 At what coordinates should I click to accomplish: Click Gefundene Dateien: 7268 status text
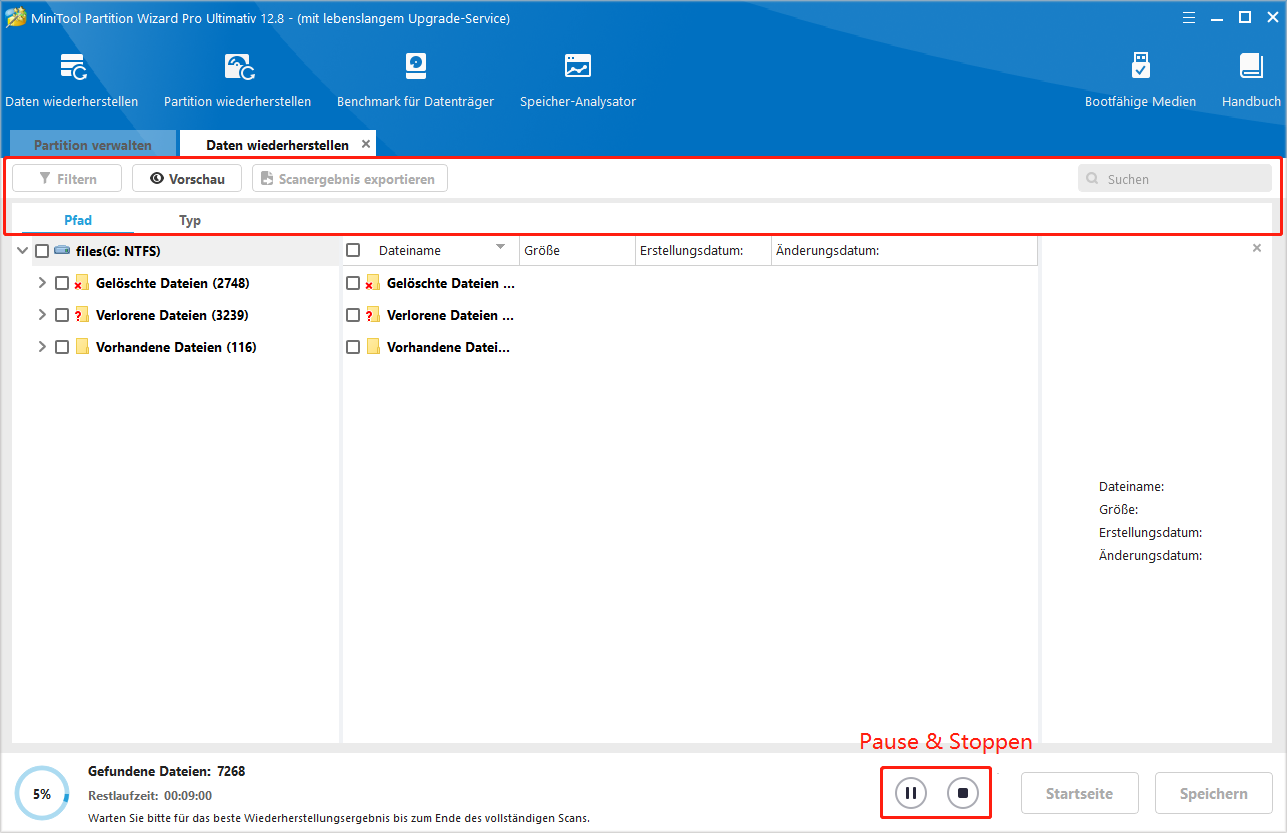166,771
